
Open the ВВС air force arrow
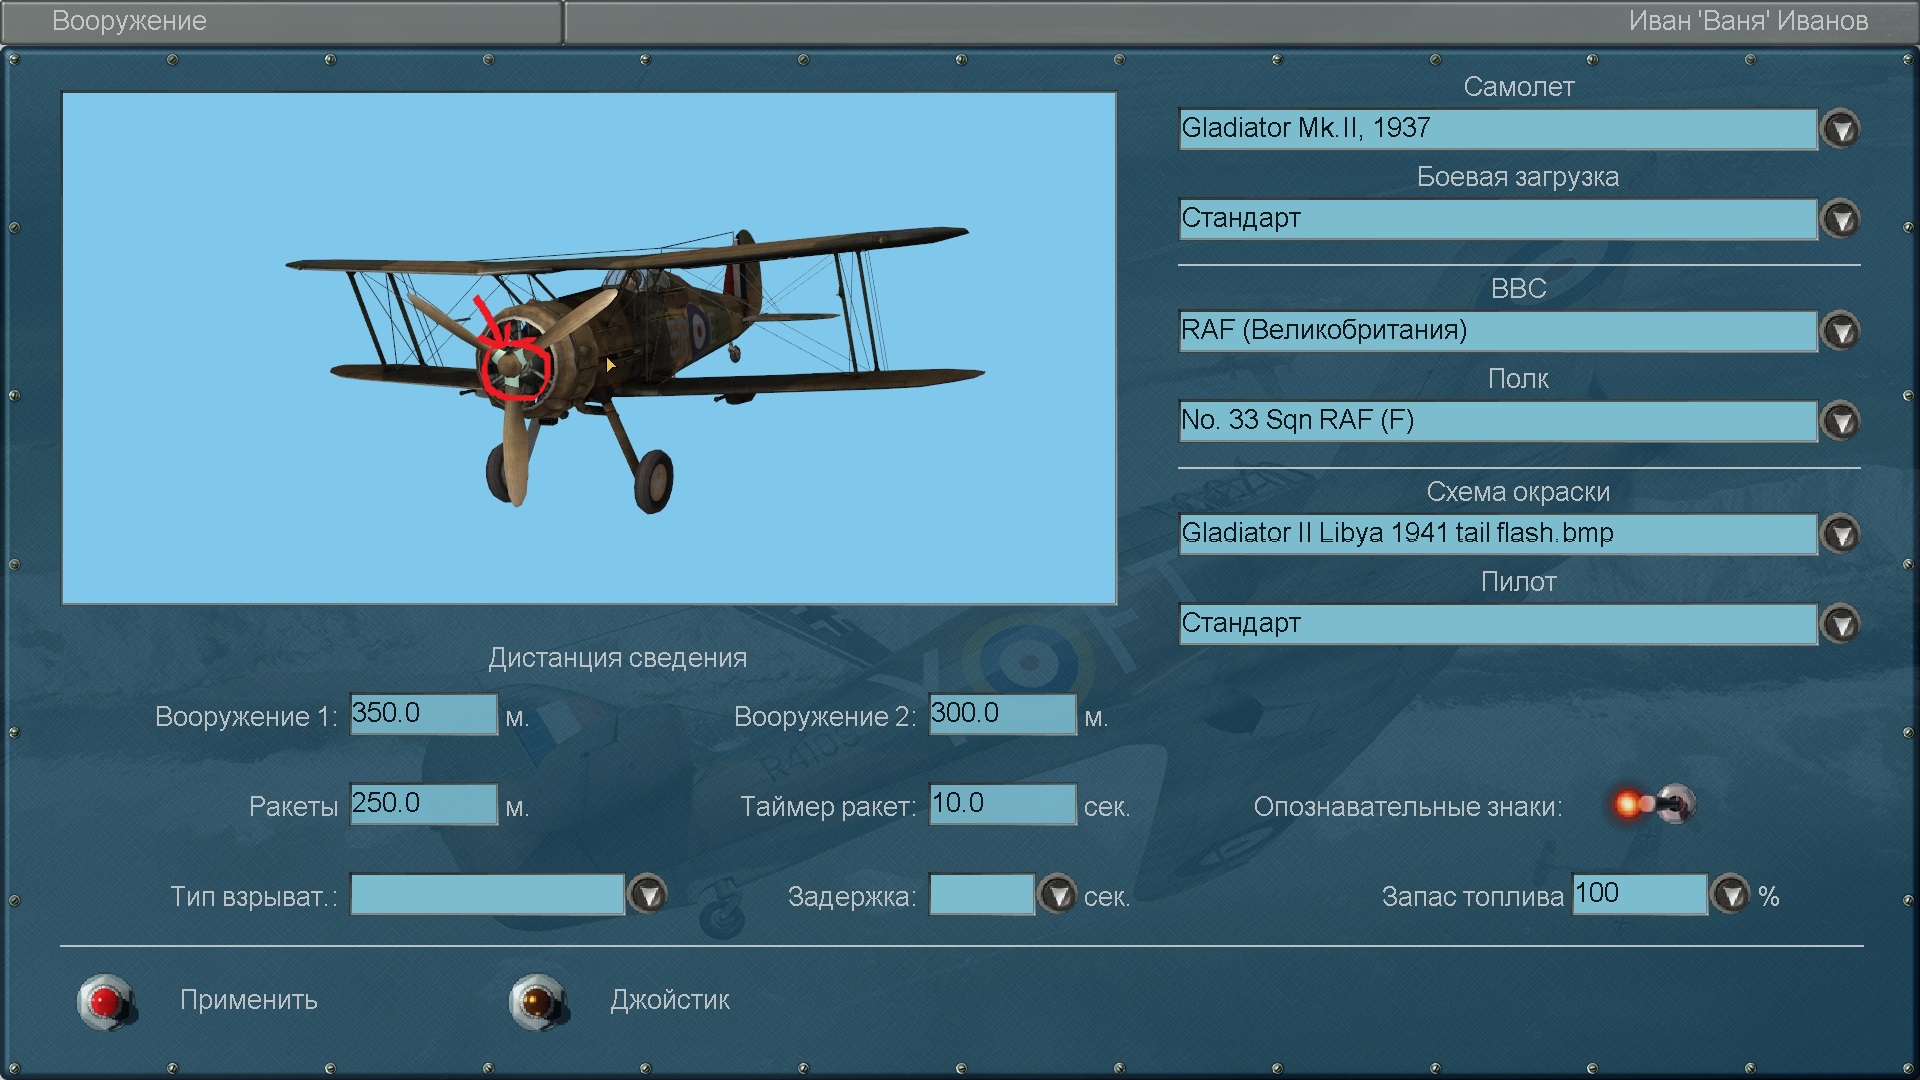coord(1841,331)
